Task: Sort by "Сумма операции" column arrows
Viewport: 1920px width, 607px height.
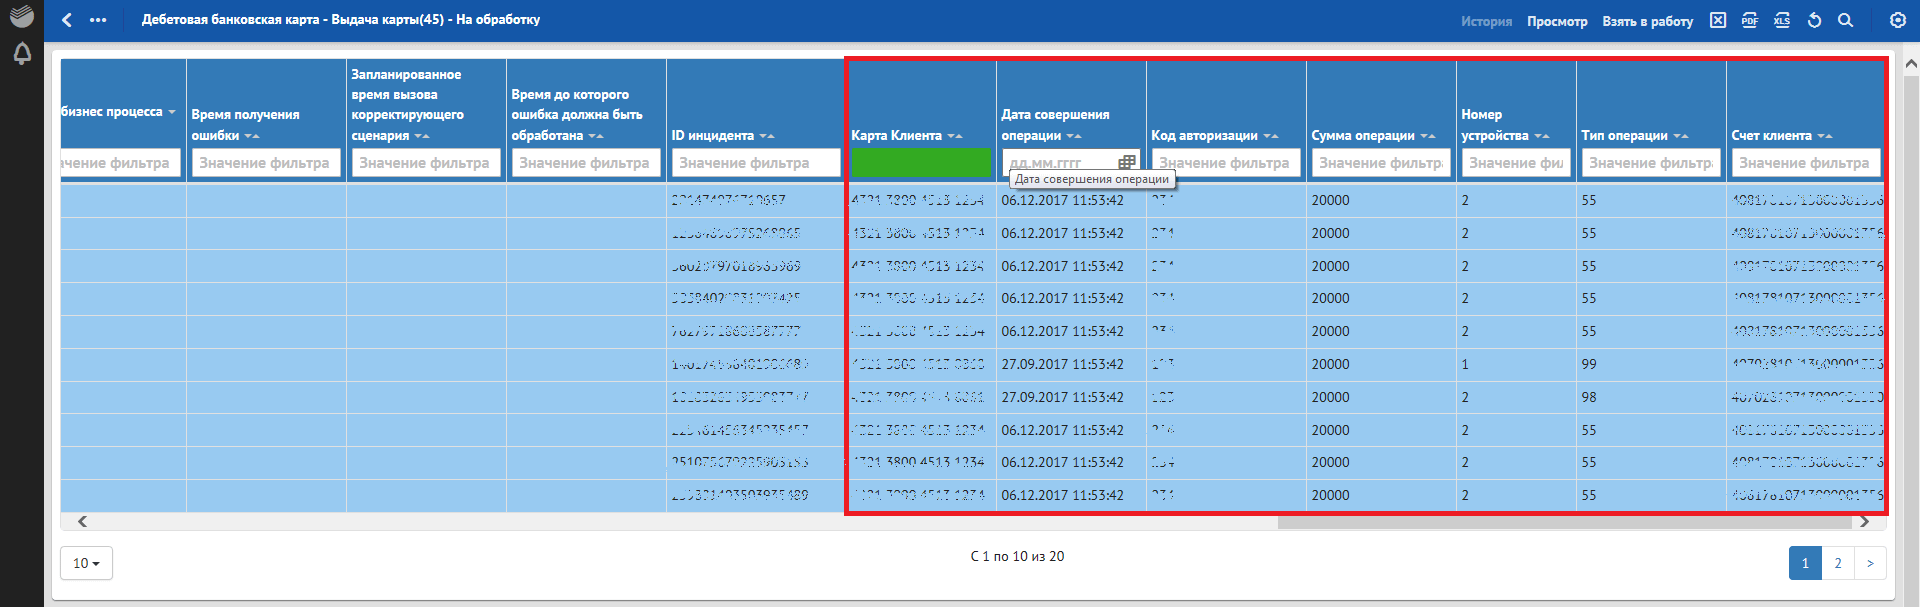Action: [1427, 136]
